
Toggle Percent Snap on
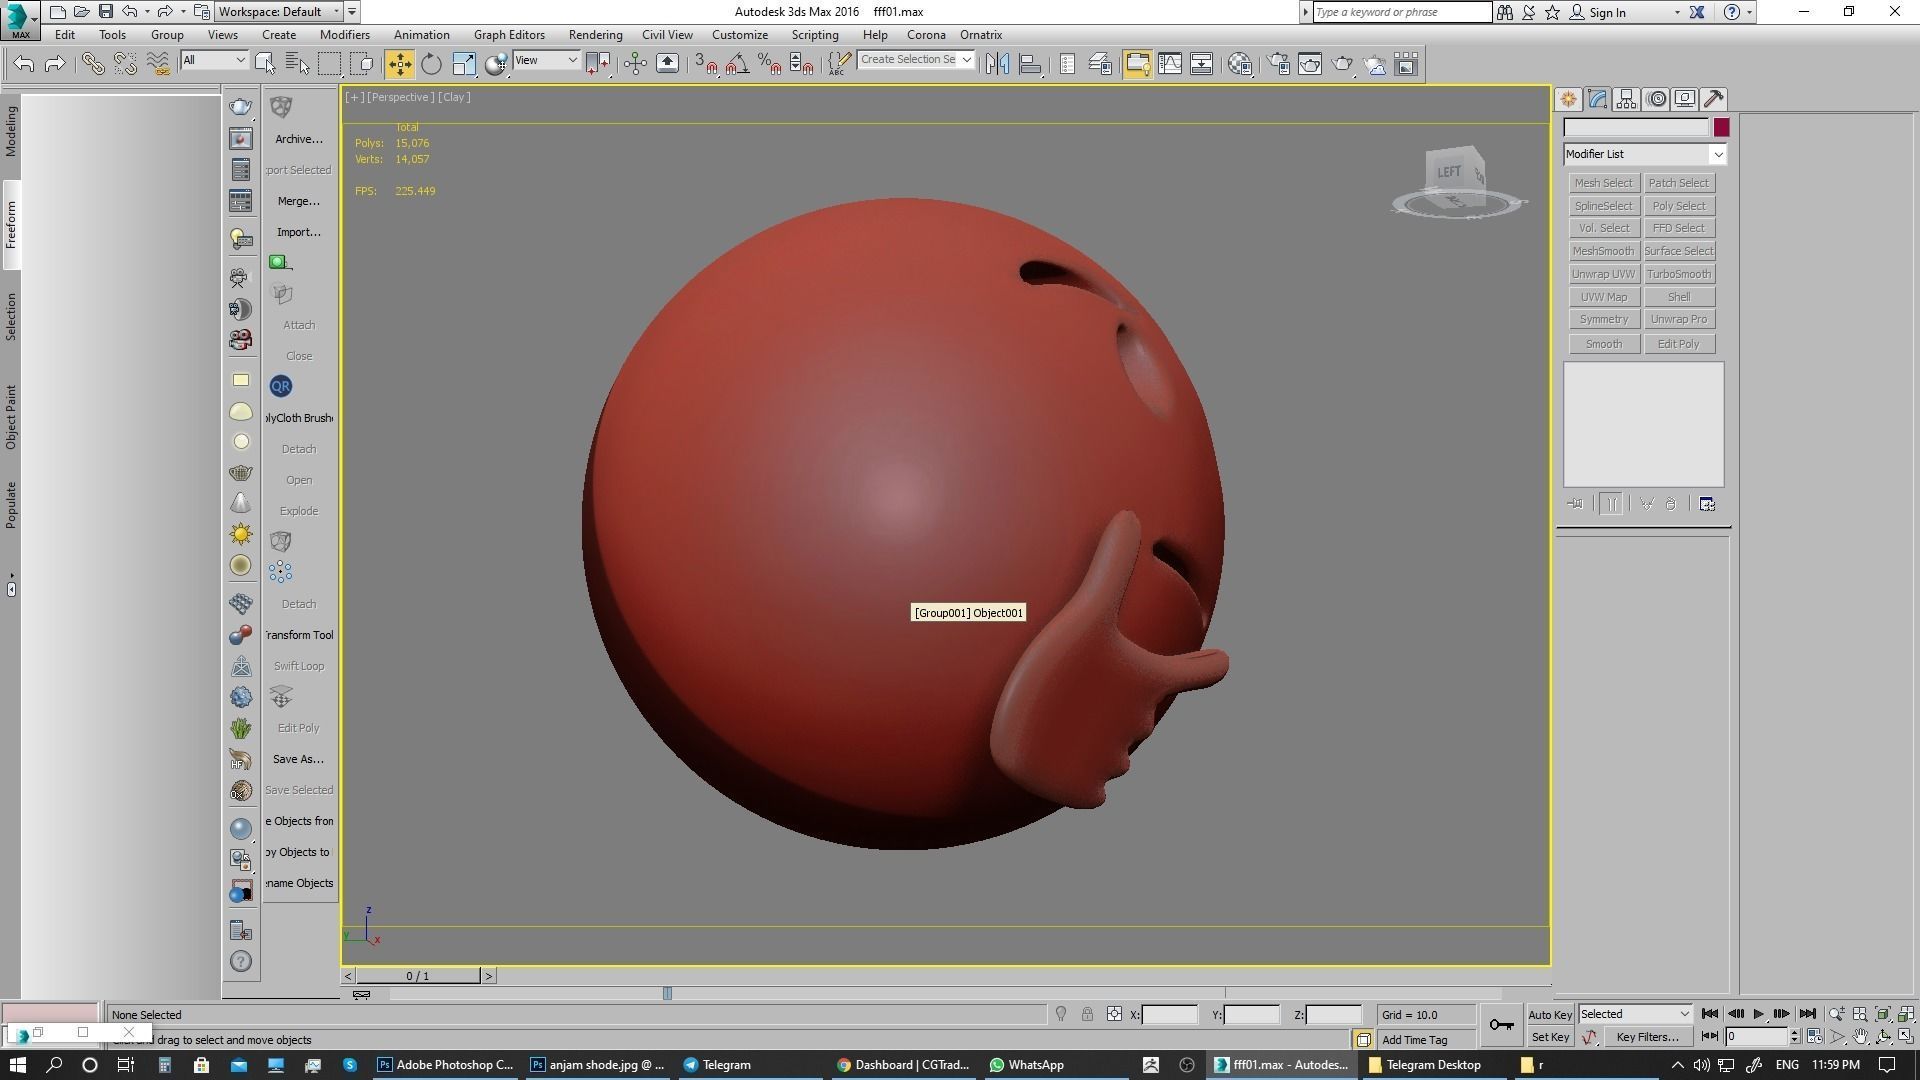coord(770,64)
